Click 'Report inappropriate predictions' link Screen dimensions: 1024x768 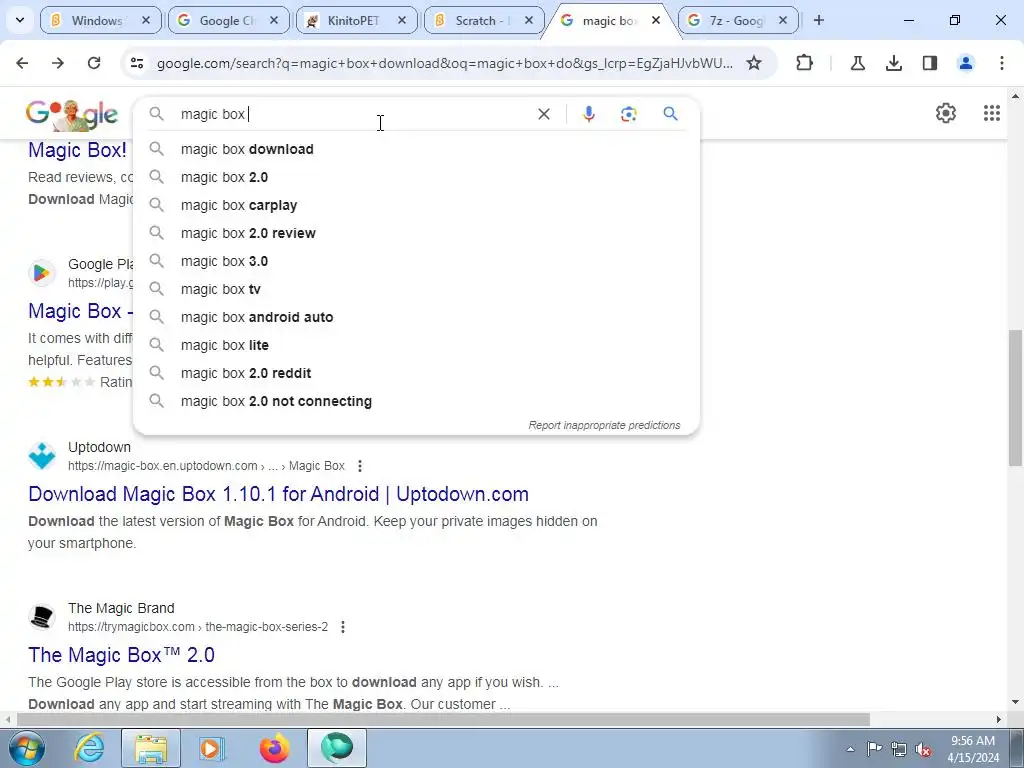[604, 425]
